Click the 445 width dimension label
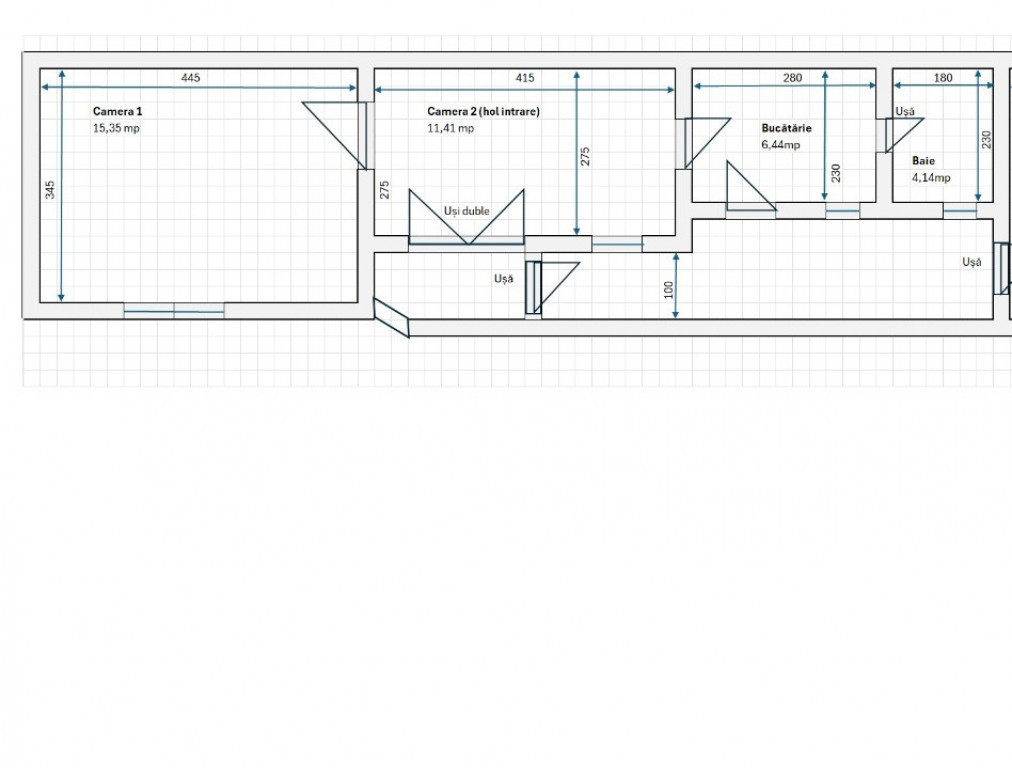 point(198,78)
